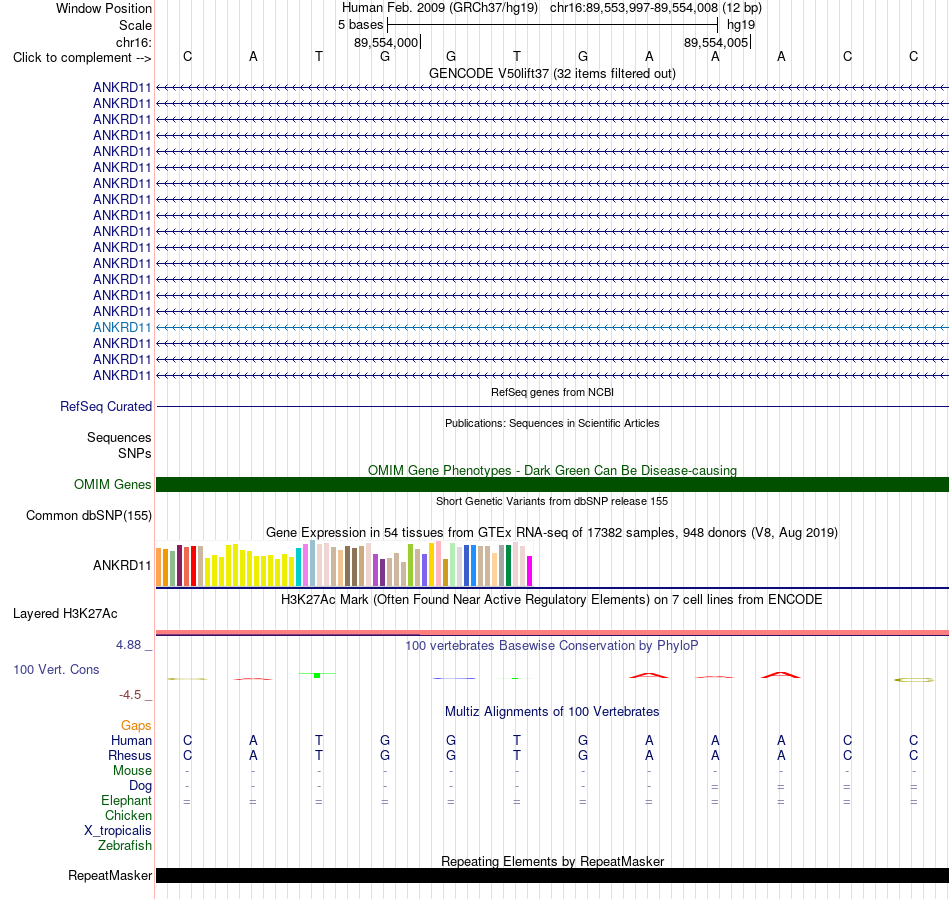The image size is (950, 899).
Task: Open Publications: Sequences in Scientific Articles title
Action: pyautogui.click(x=552, y=423)
